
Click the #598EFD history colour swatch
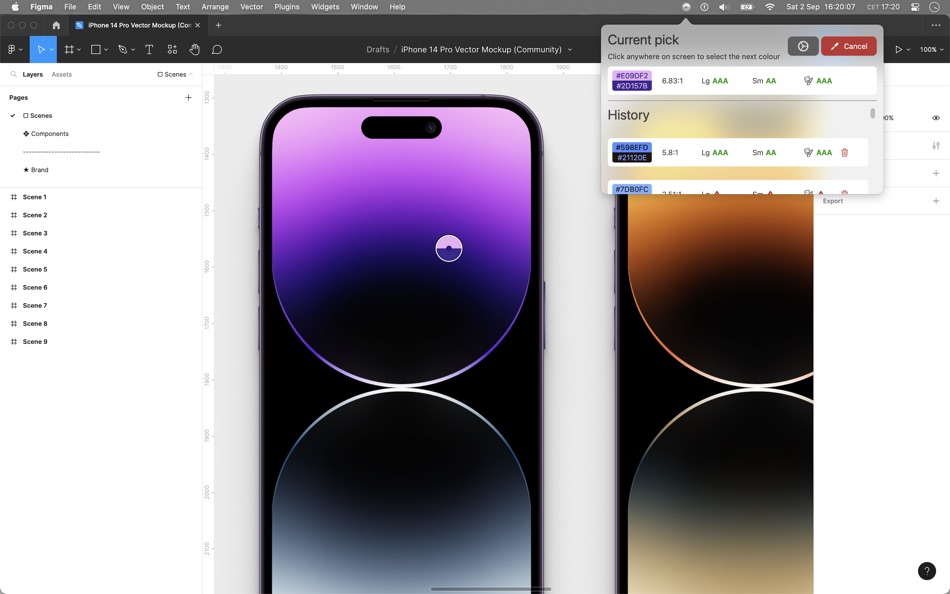click(632, 147)
